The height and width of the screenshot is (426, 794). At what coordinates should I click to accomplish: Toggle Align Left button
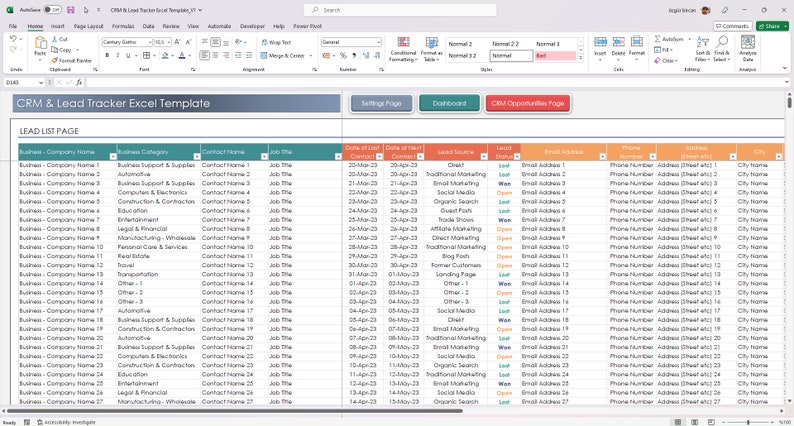pyautogui.click(x=205, y=55)
